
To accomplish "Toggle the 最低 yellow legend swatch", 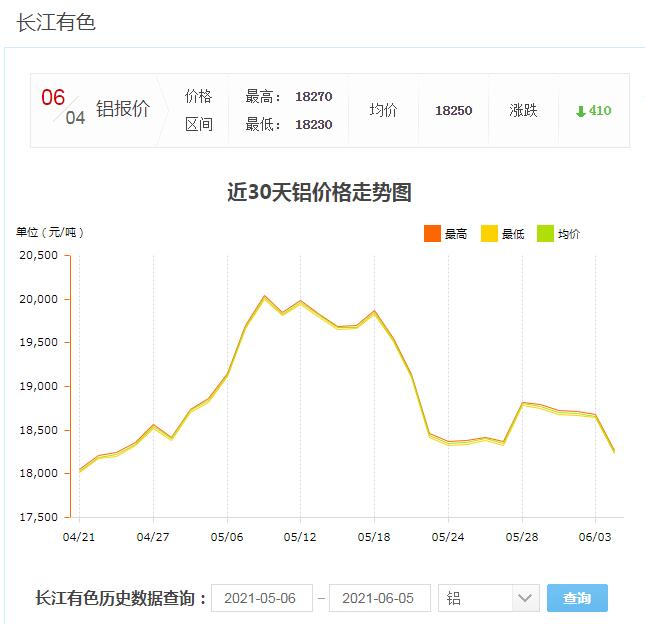I will point(489,234).
